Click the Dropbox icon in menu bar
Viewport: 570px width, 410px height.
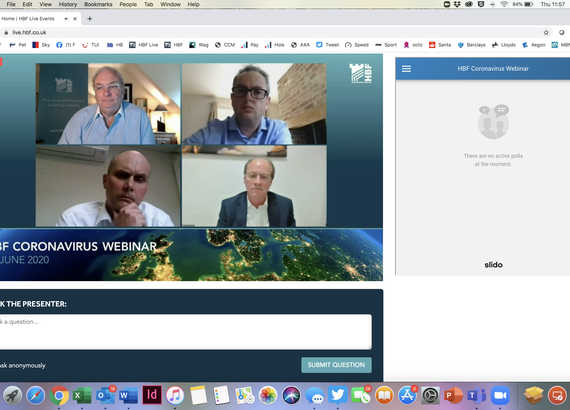pos(458,4)
